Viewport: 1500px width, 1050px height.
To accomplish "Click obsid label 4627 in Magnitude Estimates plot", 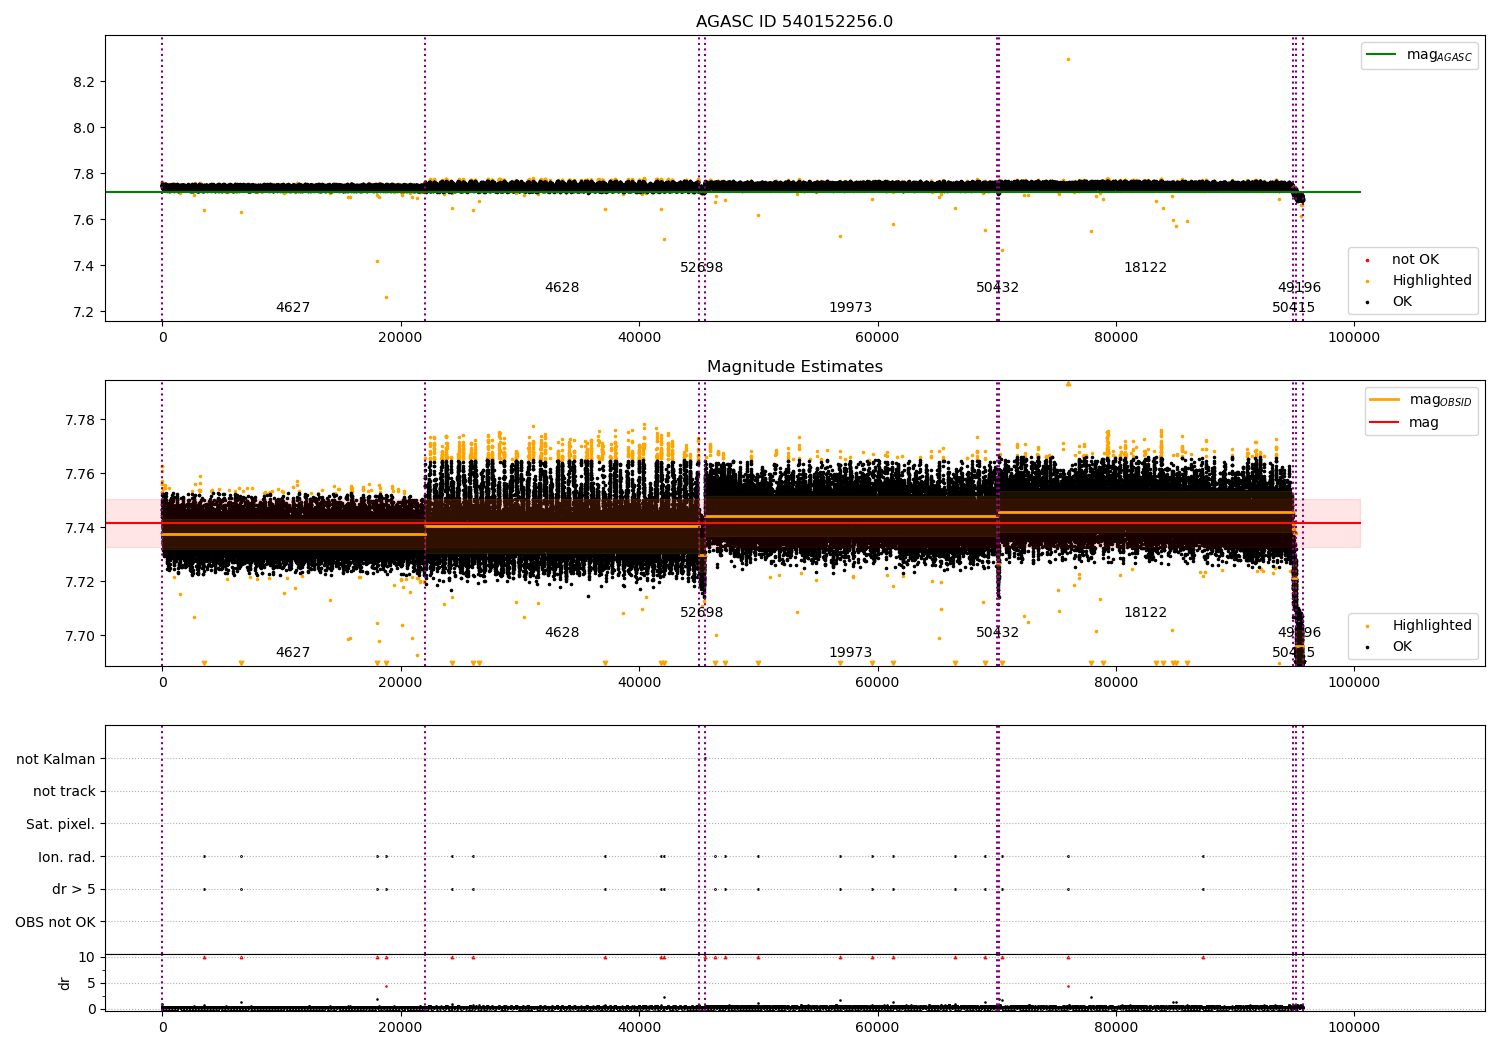I will click(x=293, y=653).
